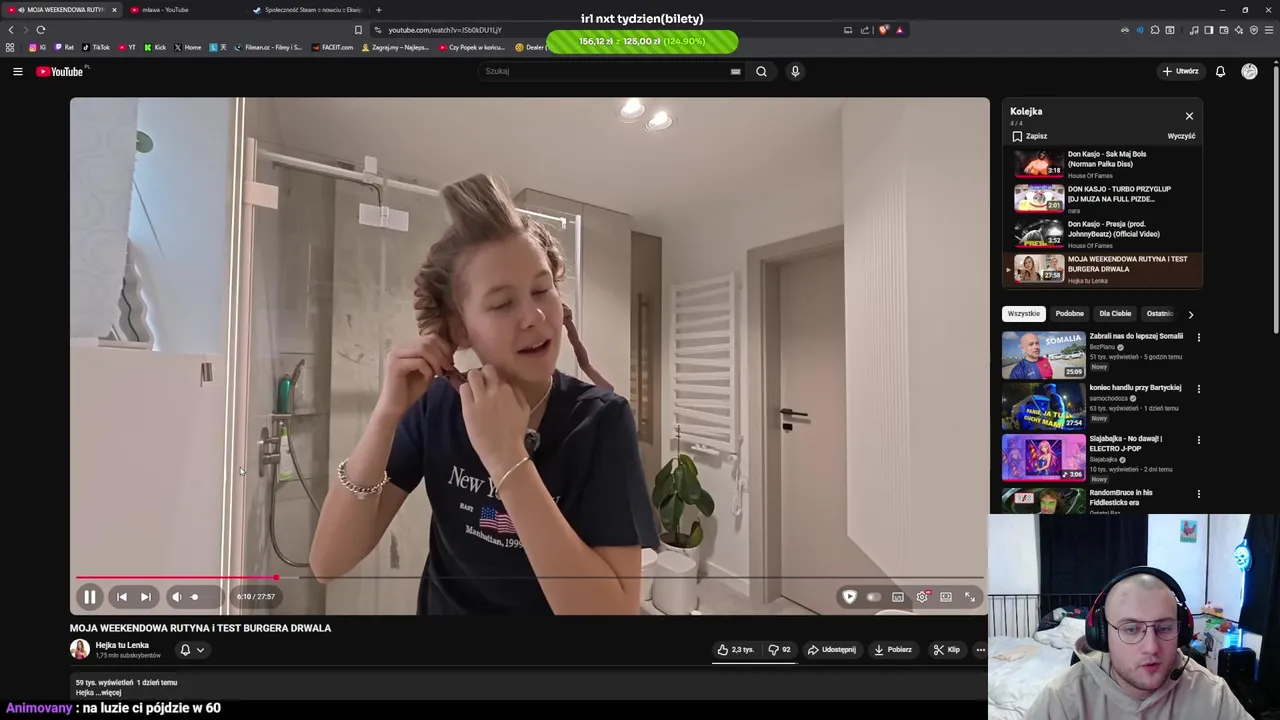Play Don Kasjo - Sak Maj Bols in the queue
This screenshot has height=720, width=1280.
click(x=1104, y=164)
